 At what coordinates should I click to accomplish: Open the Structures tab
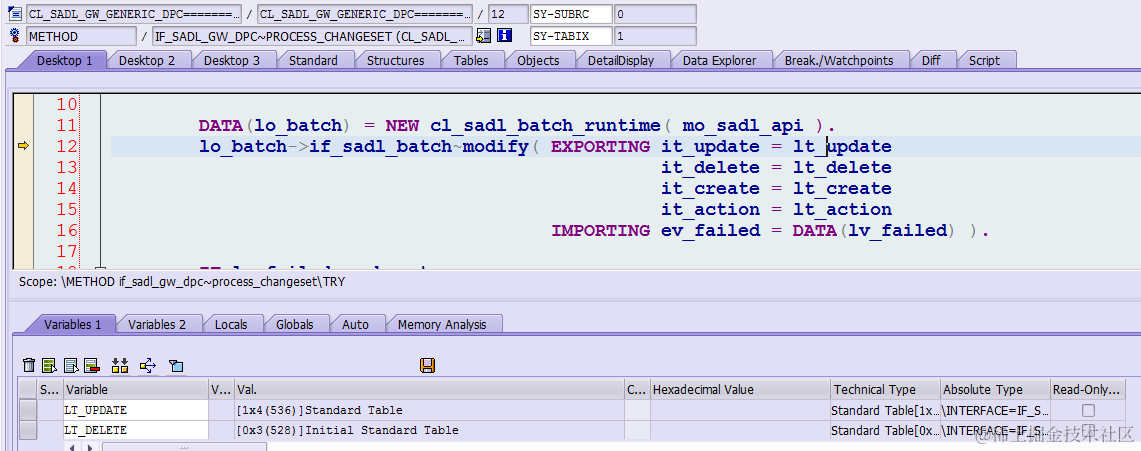pos(395,60)
